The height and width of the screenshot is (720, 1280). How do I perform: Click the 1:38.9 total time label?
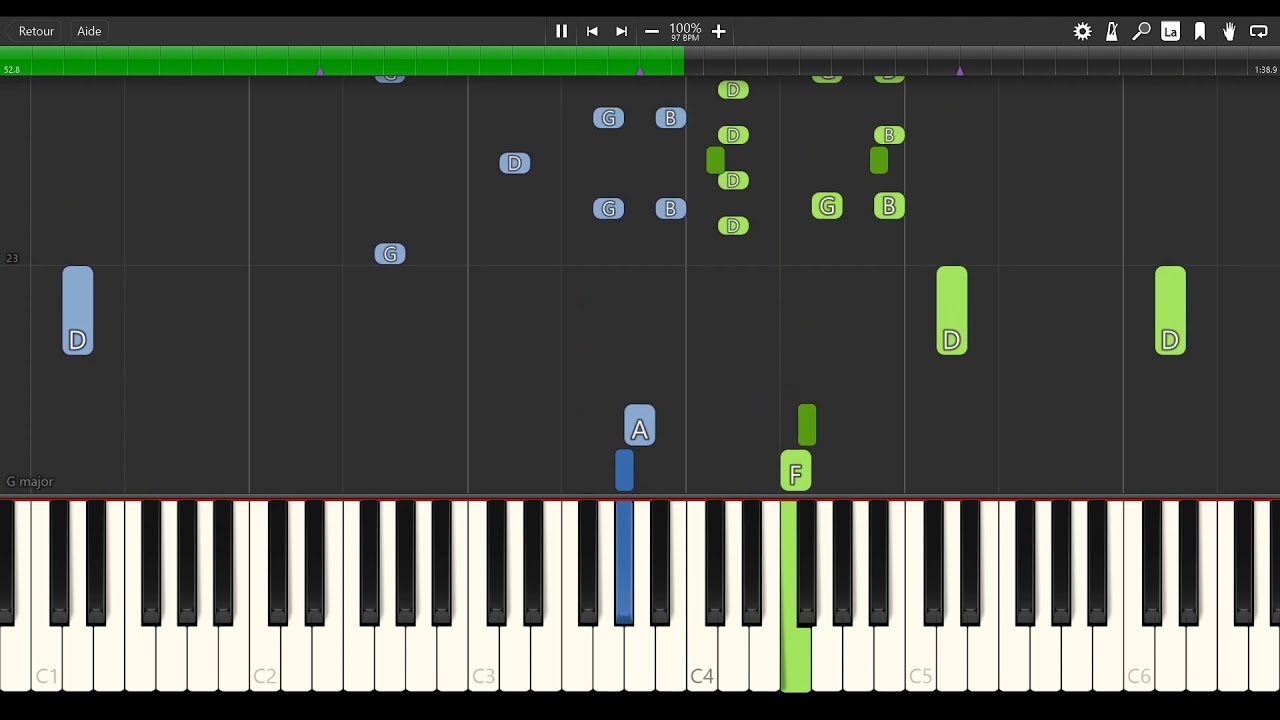pyautogui.click(x=1265, y=70)
